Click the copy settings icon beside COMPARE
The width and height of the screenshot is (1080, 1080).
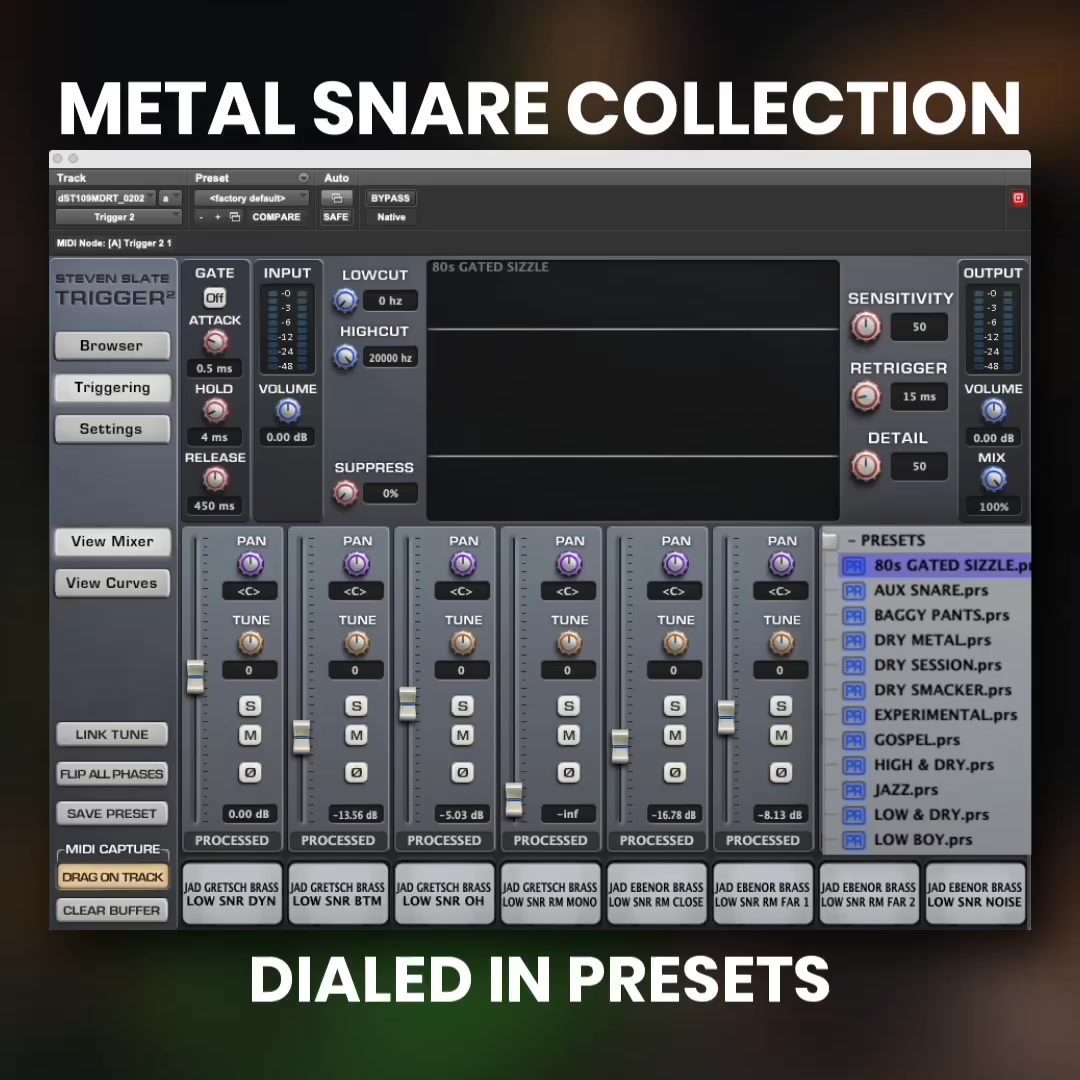click(x=235, y=217)
